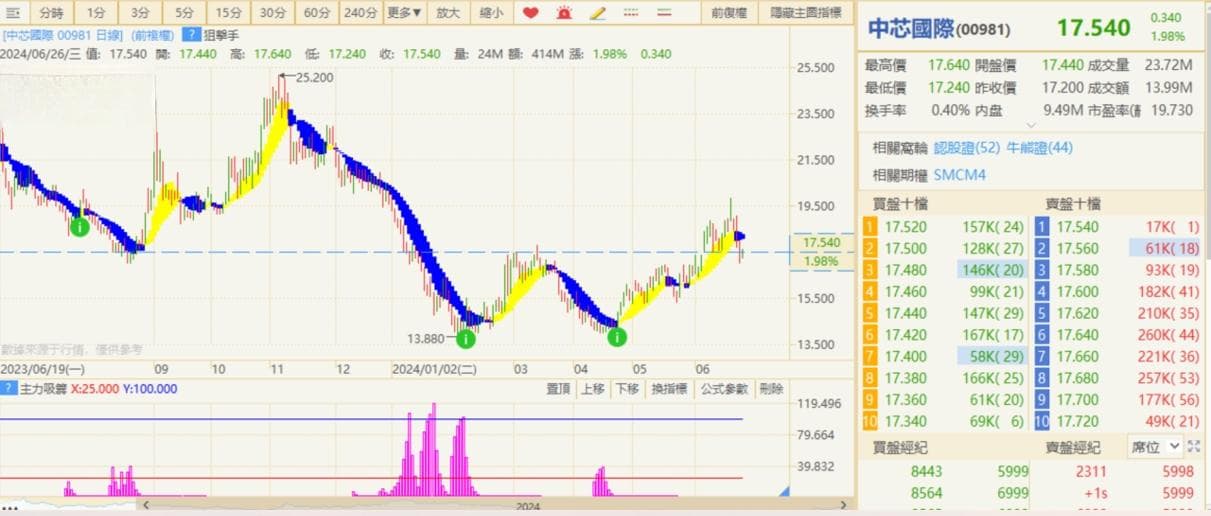1211x516 pixels.
Task: Move indicator panel down with 下移
Action: [x=626, y=389]
